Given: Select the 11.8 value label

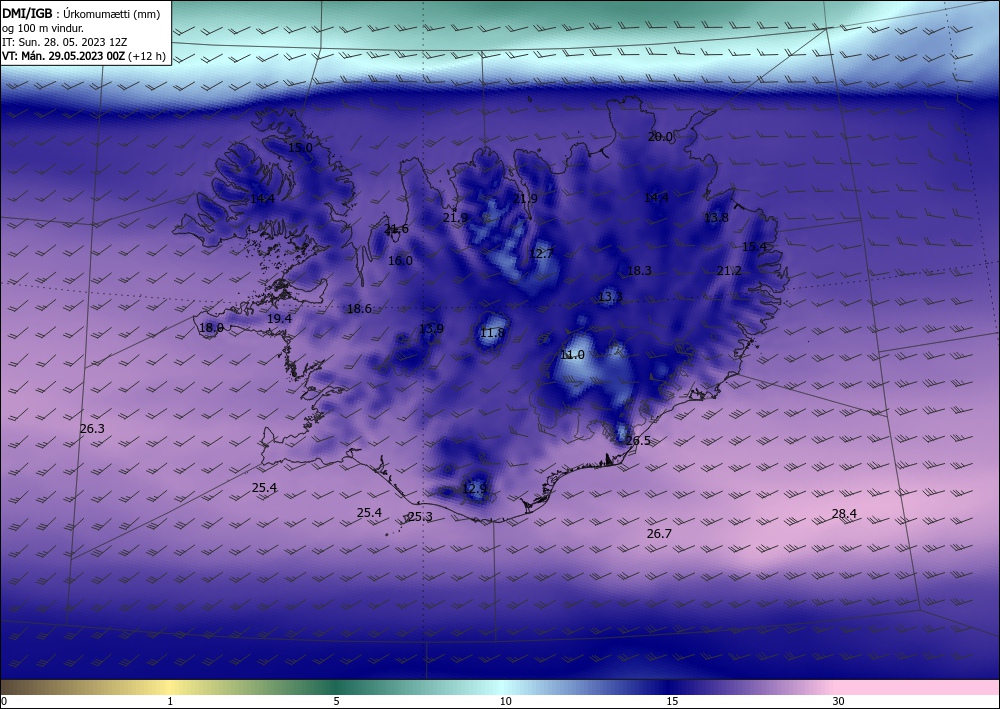Looking at the screenshot, I should (x=492, y=332).
